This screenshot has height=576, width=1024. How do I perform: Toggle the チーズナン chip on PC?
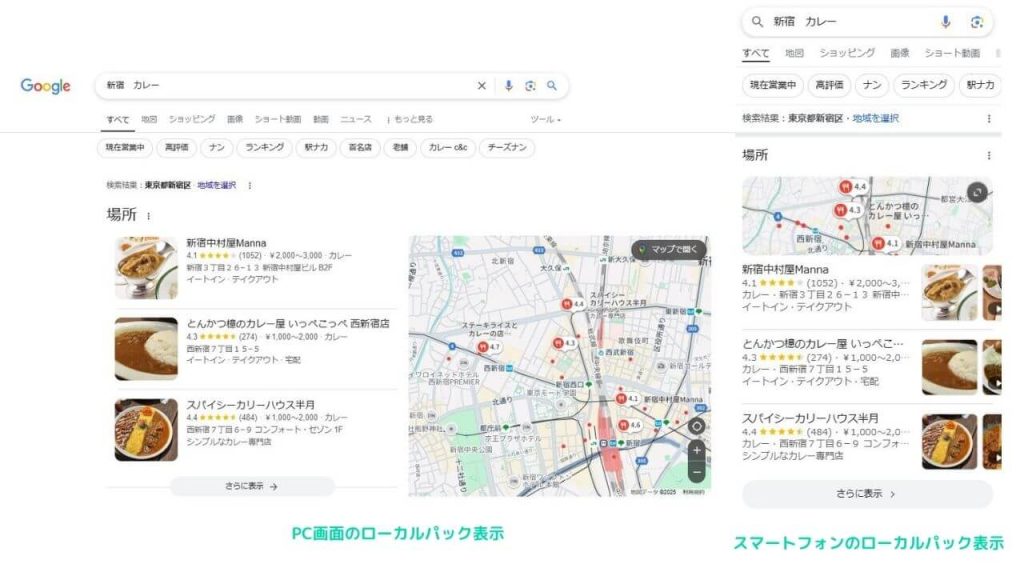507,148
